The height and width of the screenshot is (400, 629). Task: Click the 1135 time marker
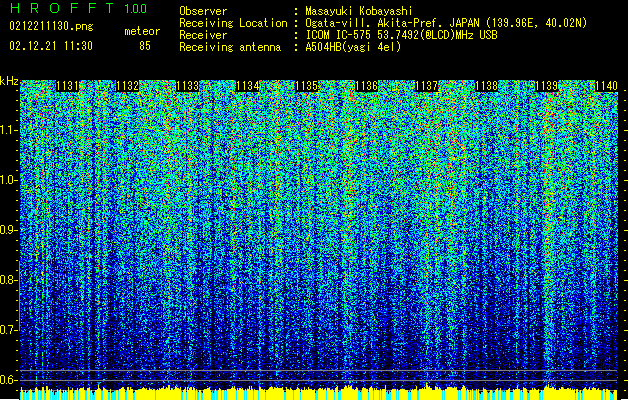[307, 86]
